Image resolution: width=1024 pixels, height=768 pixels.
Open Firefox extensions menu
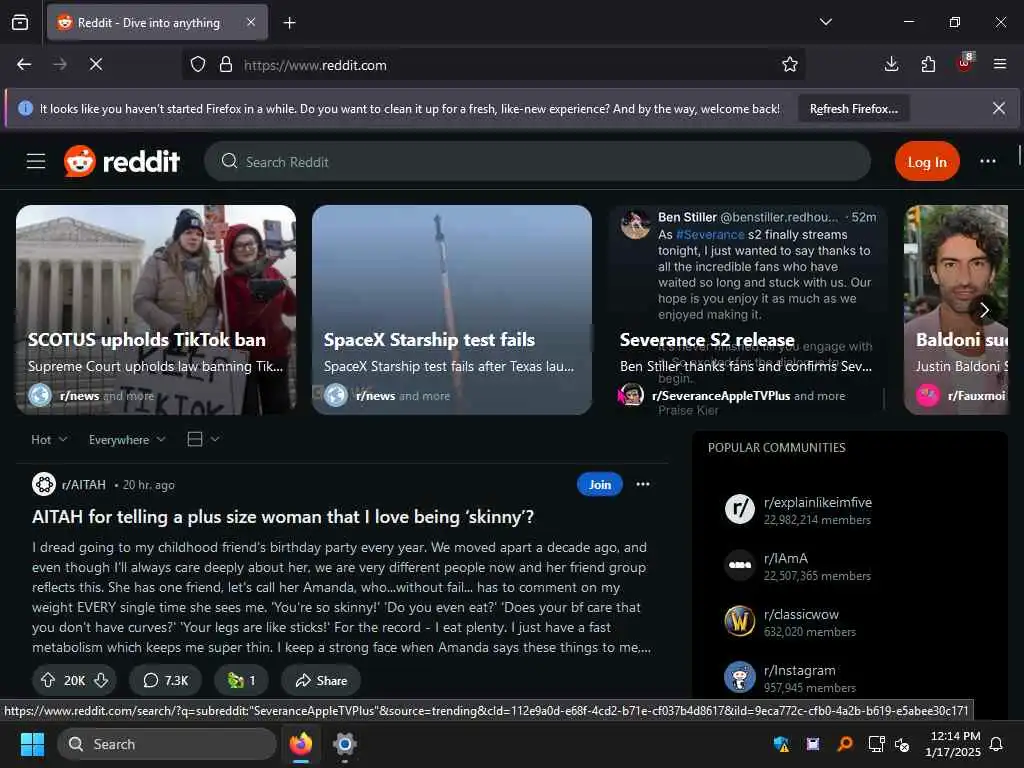pos(928,64)
